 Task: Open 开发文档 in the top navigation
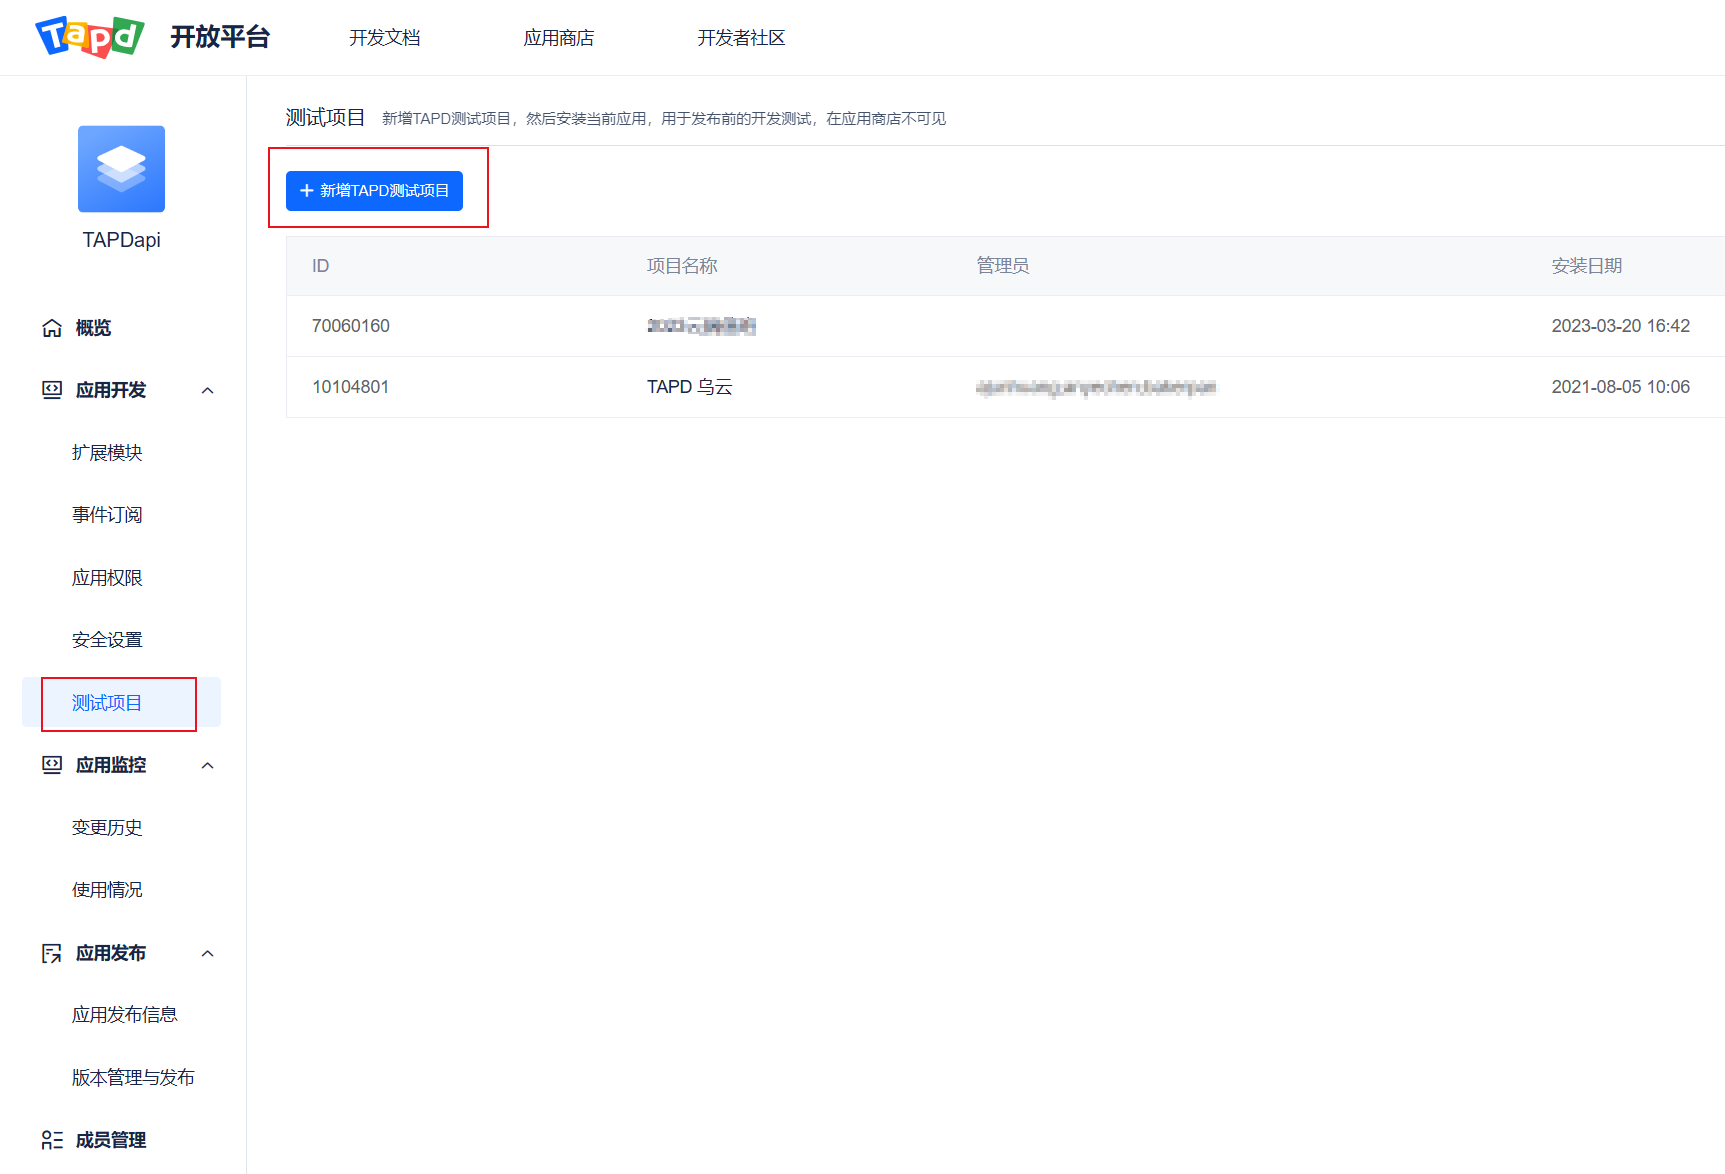pyautogui.click(x=384, y=37)
